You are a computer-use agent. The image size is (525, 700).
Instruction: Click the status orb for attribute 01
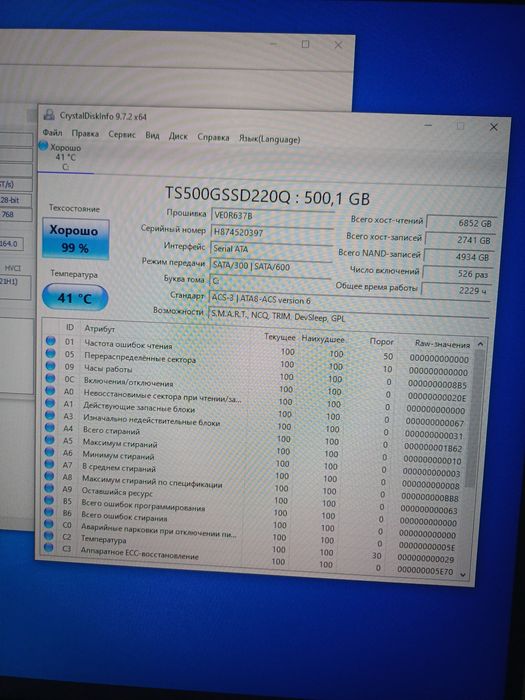[50, 341]
